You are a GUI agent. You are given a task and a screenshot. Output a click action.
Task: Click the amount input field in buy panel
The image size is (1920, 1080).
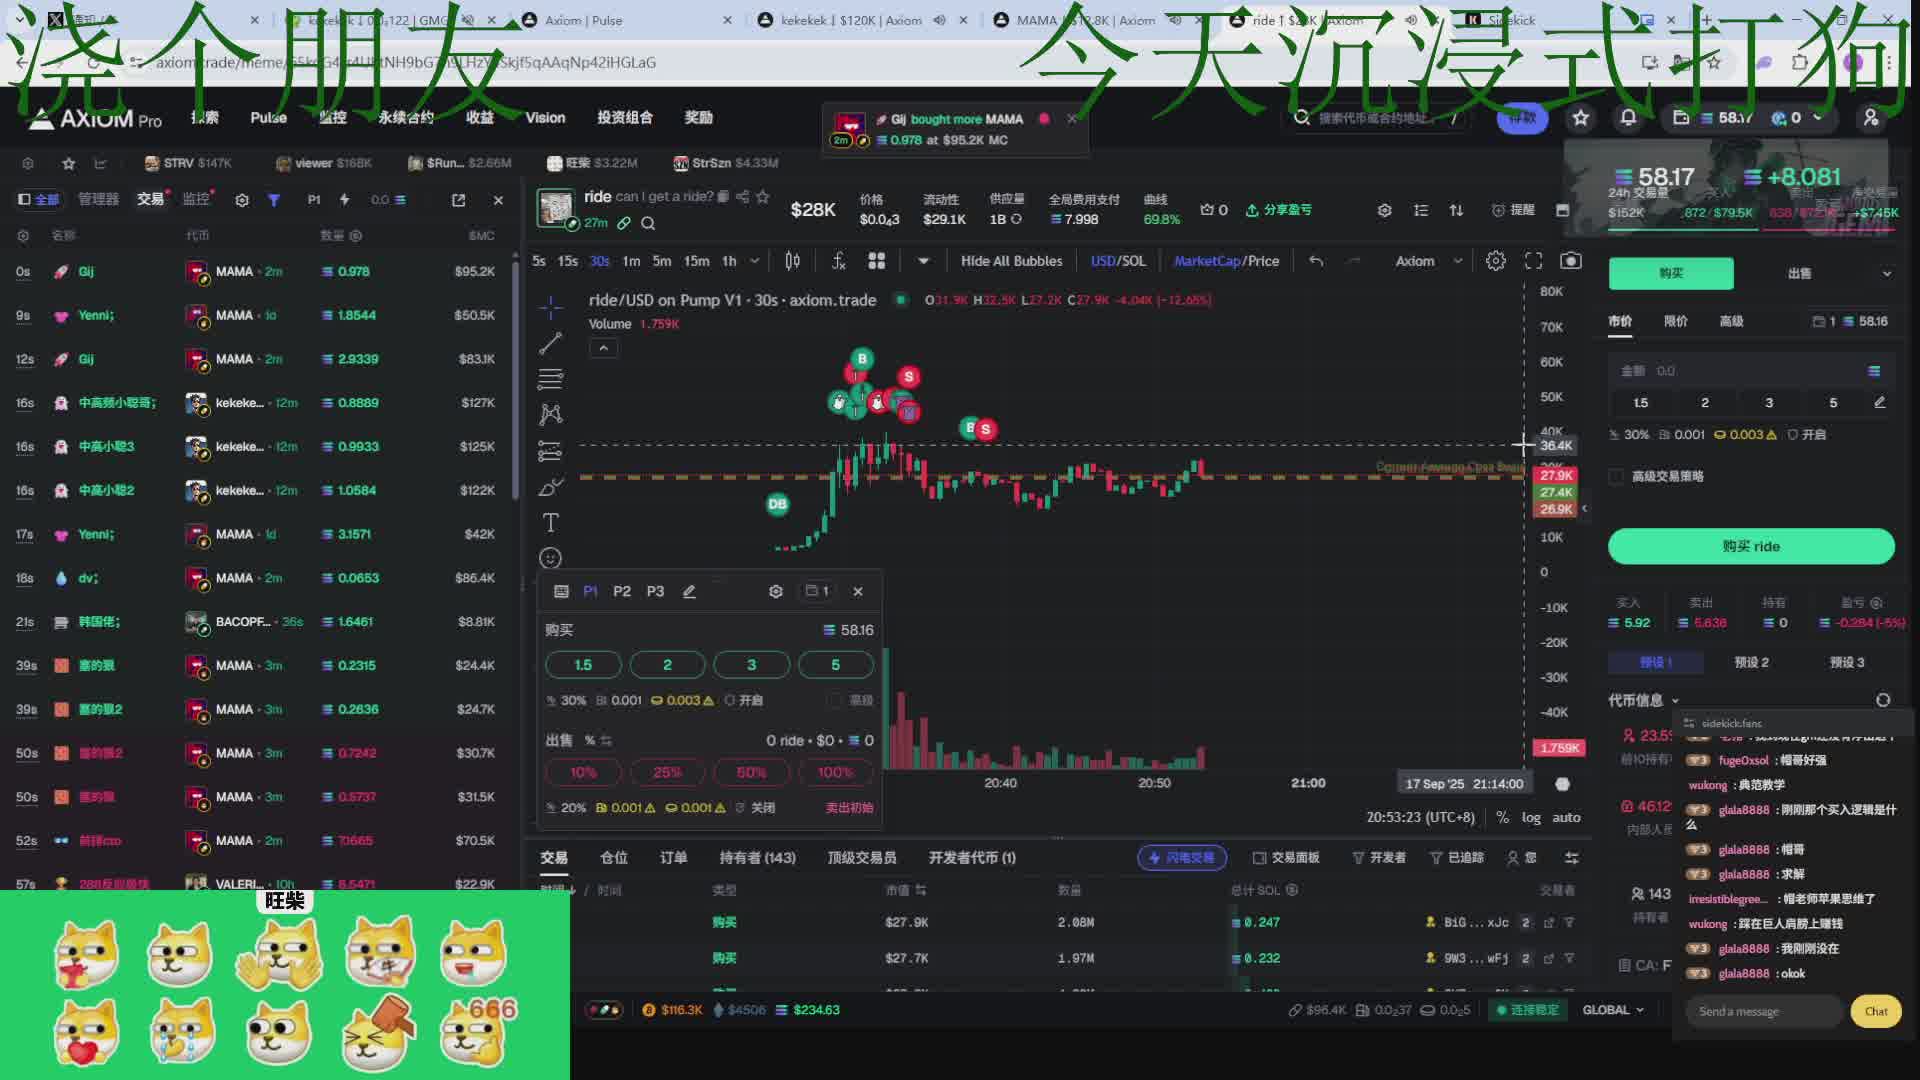pos(1750,371)
